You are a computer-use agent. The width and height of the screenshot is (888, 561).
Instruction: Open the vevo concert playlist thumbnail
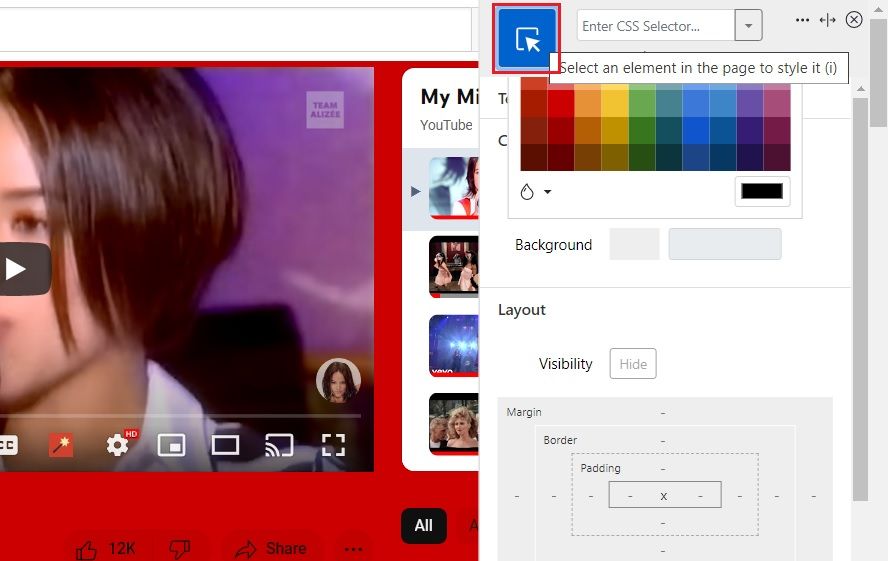pos(454,345)
